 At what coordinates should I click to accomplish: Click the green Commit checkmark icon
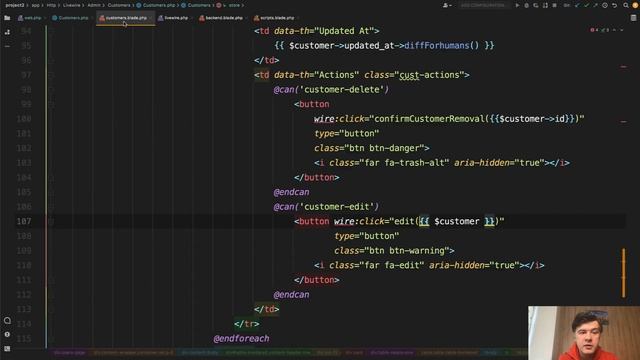click(x=587, y=5)
